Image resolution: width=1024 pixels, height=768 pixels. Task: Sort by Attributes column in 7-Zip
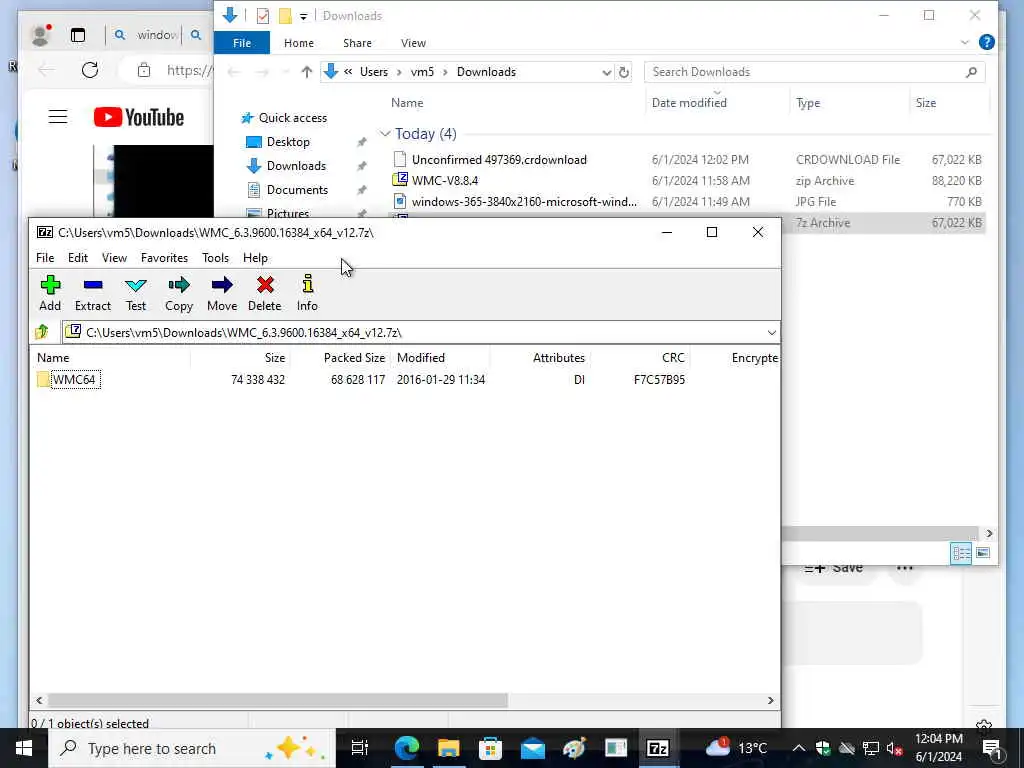(558, 358)
